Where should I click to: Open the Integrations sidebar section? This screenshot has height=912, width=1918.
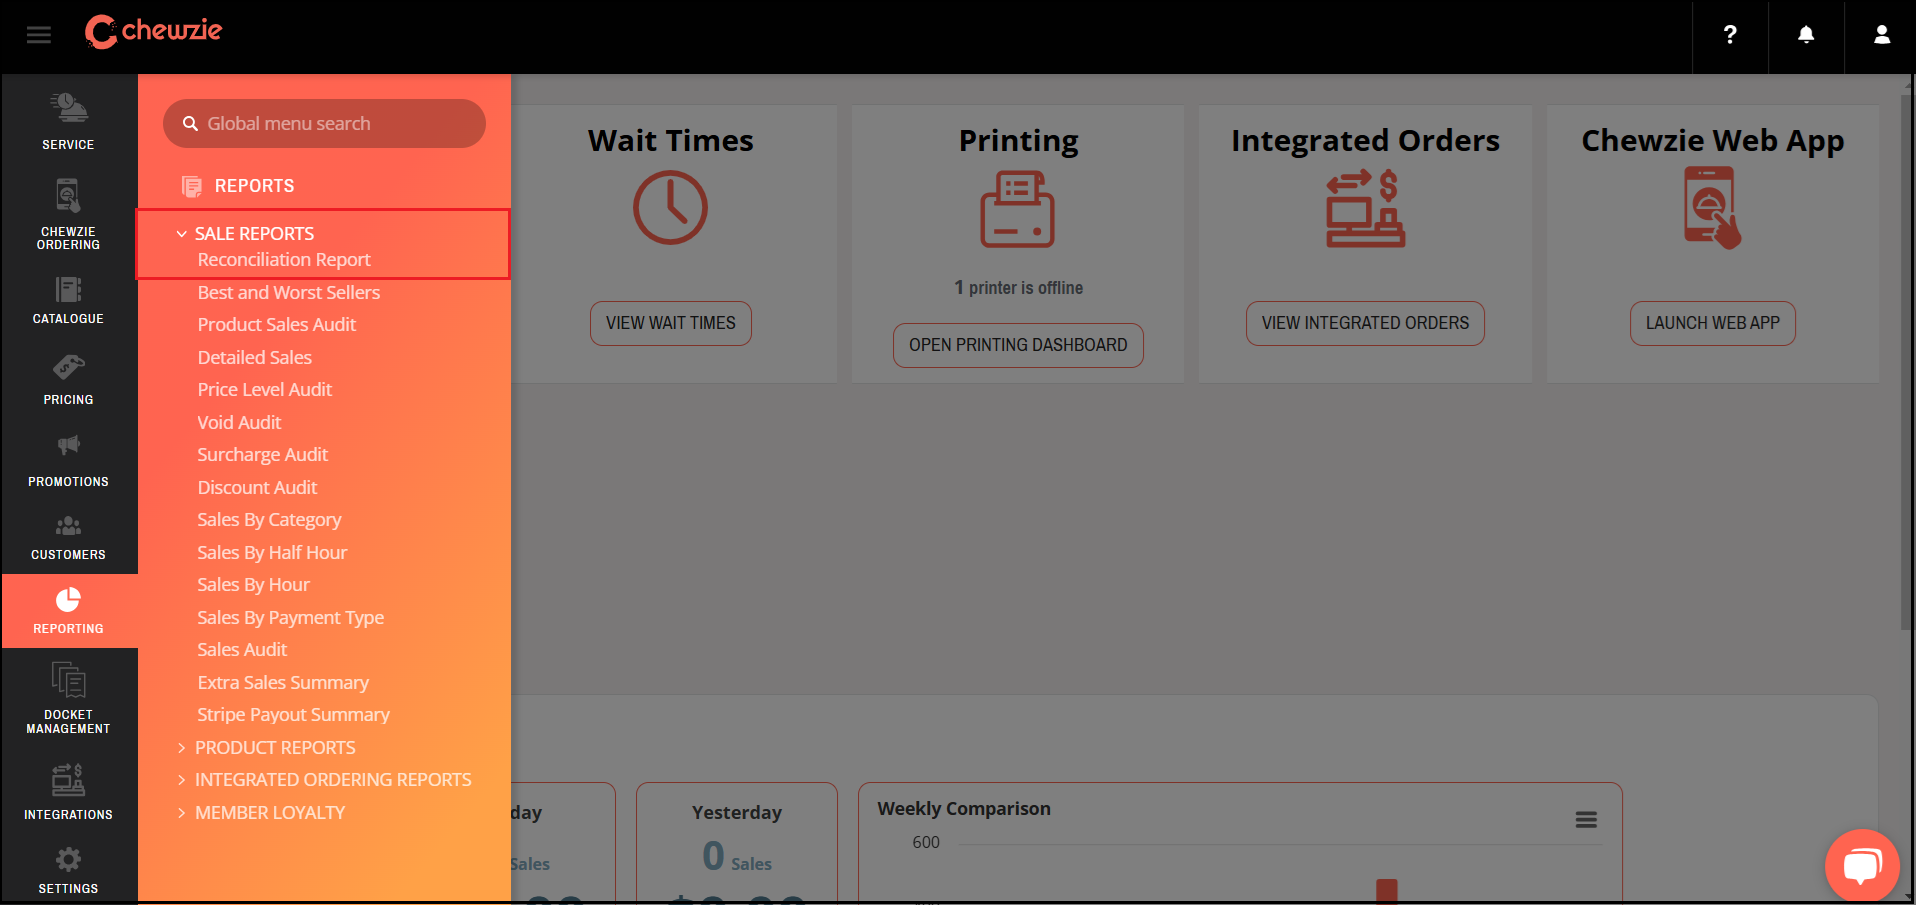pyautogui.click(x=69, y=792)
